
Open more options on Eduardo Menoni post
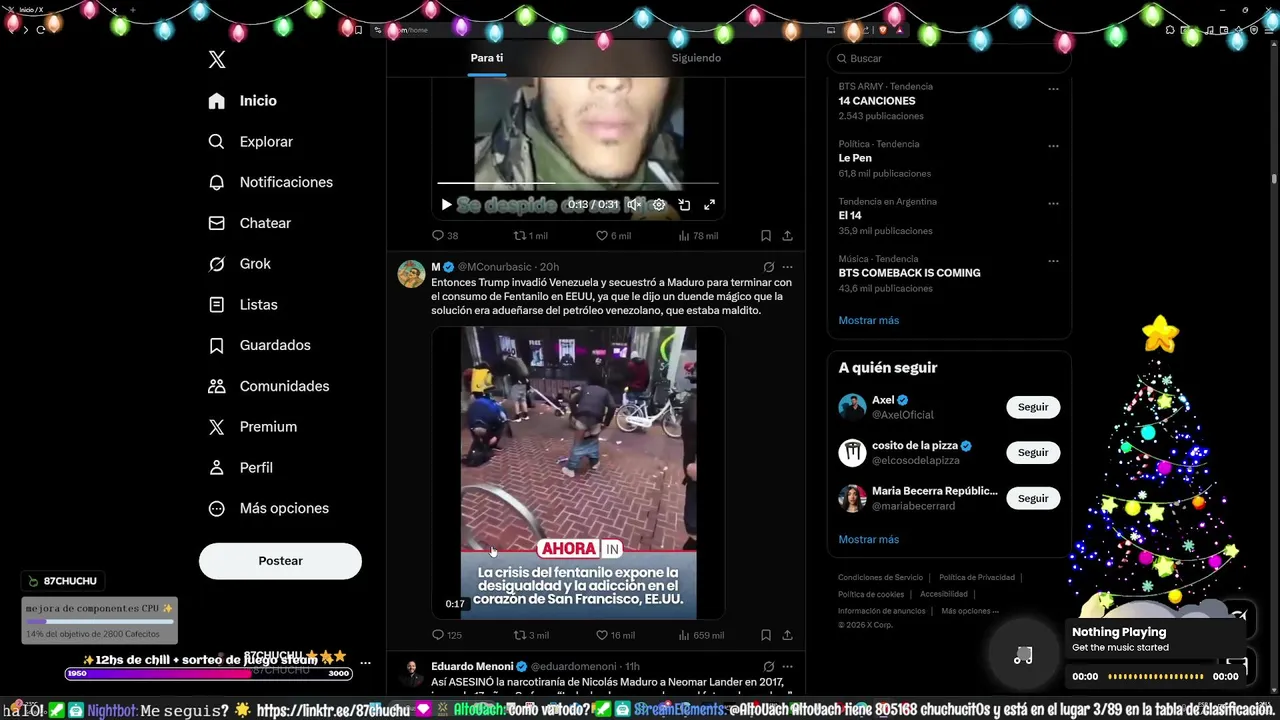pyautogui.click(x=787, y=666)
